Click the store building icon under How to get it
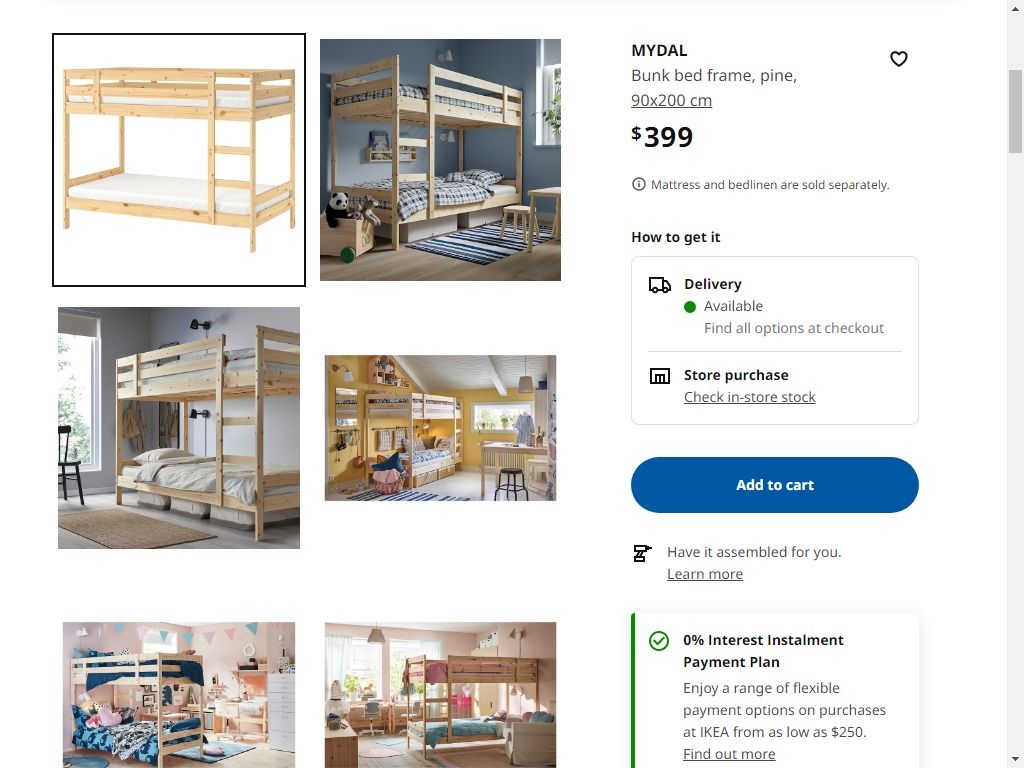 [659, 375]
